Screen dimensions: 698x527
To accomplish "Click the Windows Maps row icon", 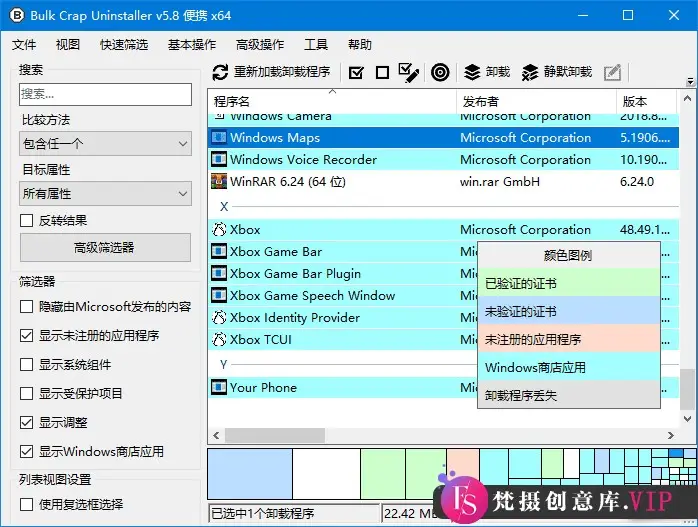I will [219, 138].
